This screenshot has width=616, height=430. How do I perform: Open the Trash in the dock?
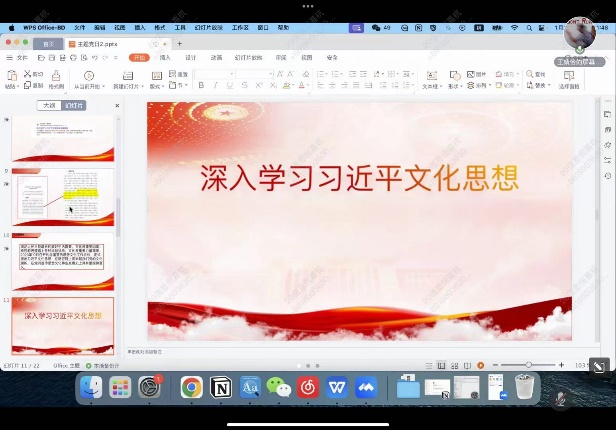(525, 387)
